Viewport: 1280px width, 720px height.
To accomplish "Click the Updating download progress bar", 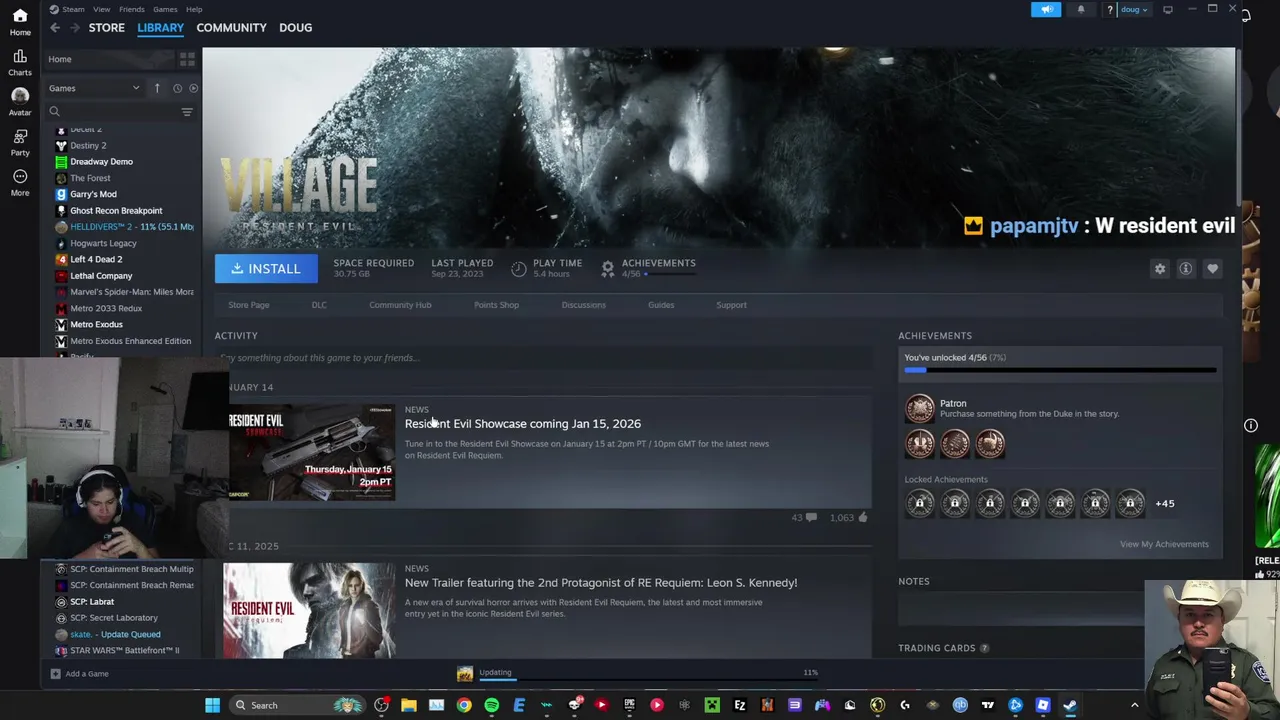I will pyautogui.click(x=650, y=681).
